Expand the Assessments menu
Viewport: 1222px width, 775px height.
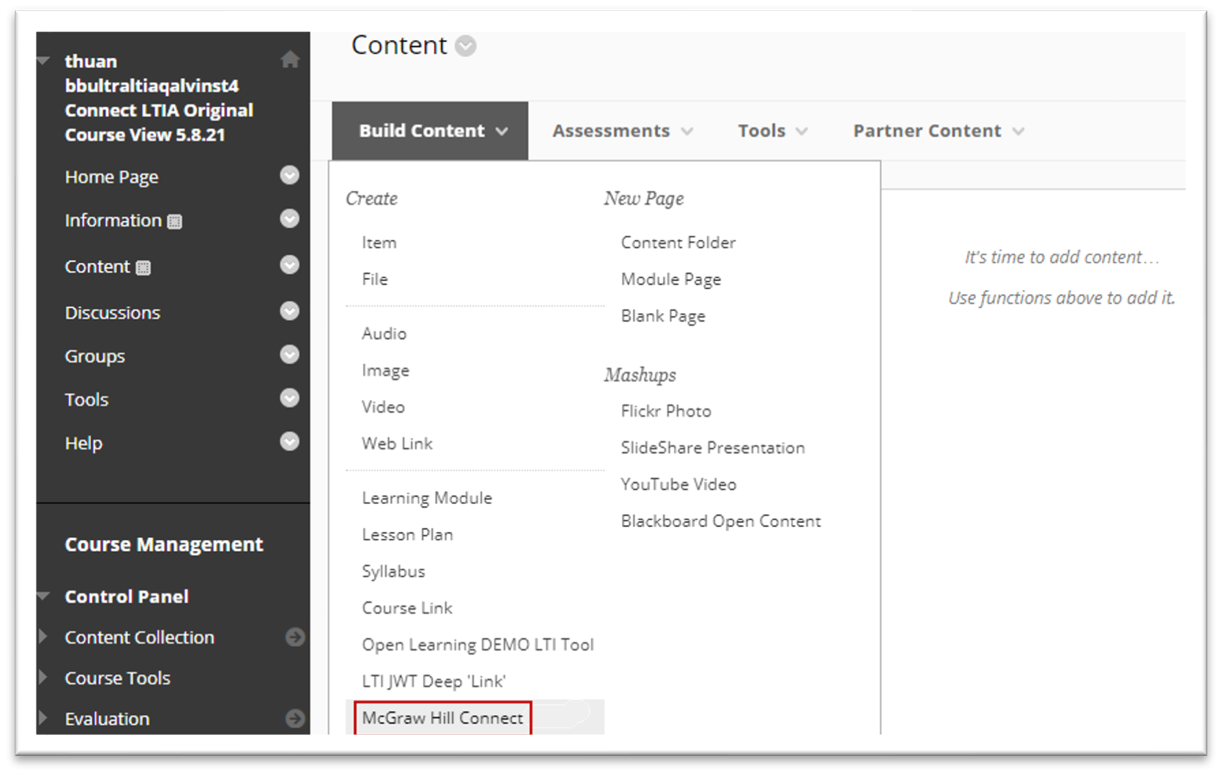(x=622, y=131)
